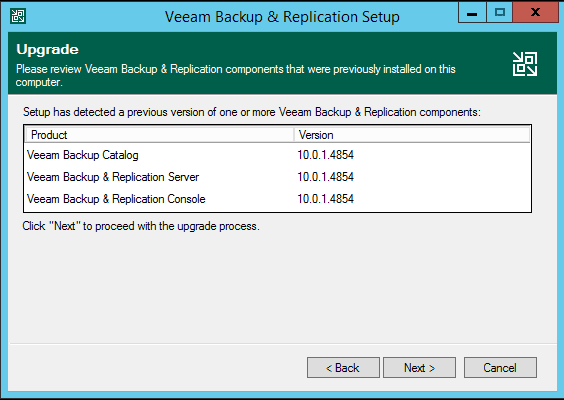Select the Veeam Backup Catalog row
Image resolution: width=564 pixels, height=400 pixels.
[x=277, y=155]
